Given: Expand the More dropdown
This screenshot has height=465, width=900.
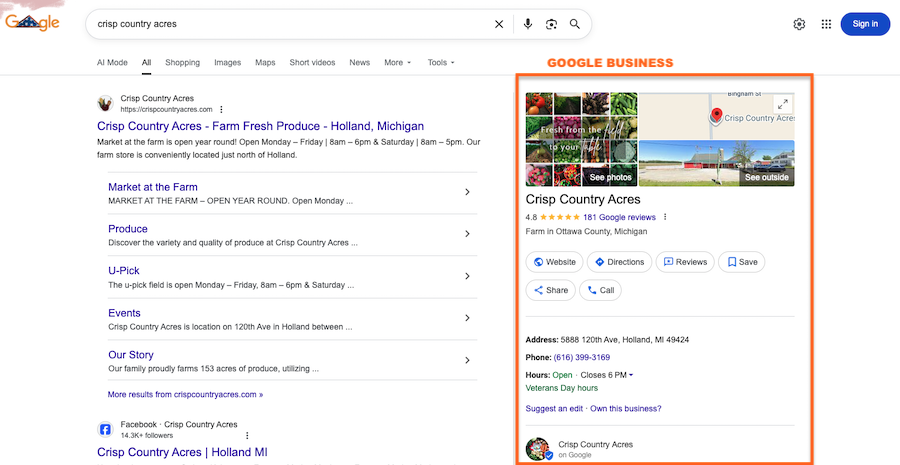Looking at the screenshot, I should pos(398,63).
